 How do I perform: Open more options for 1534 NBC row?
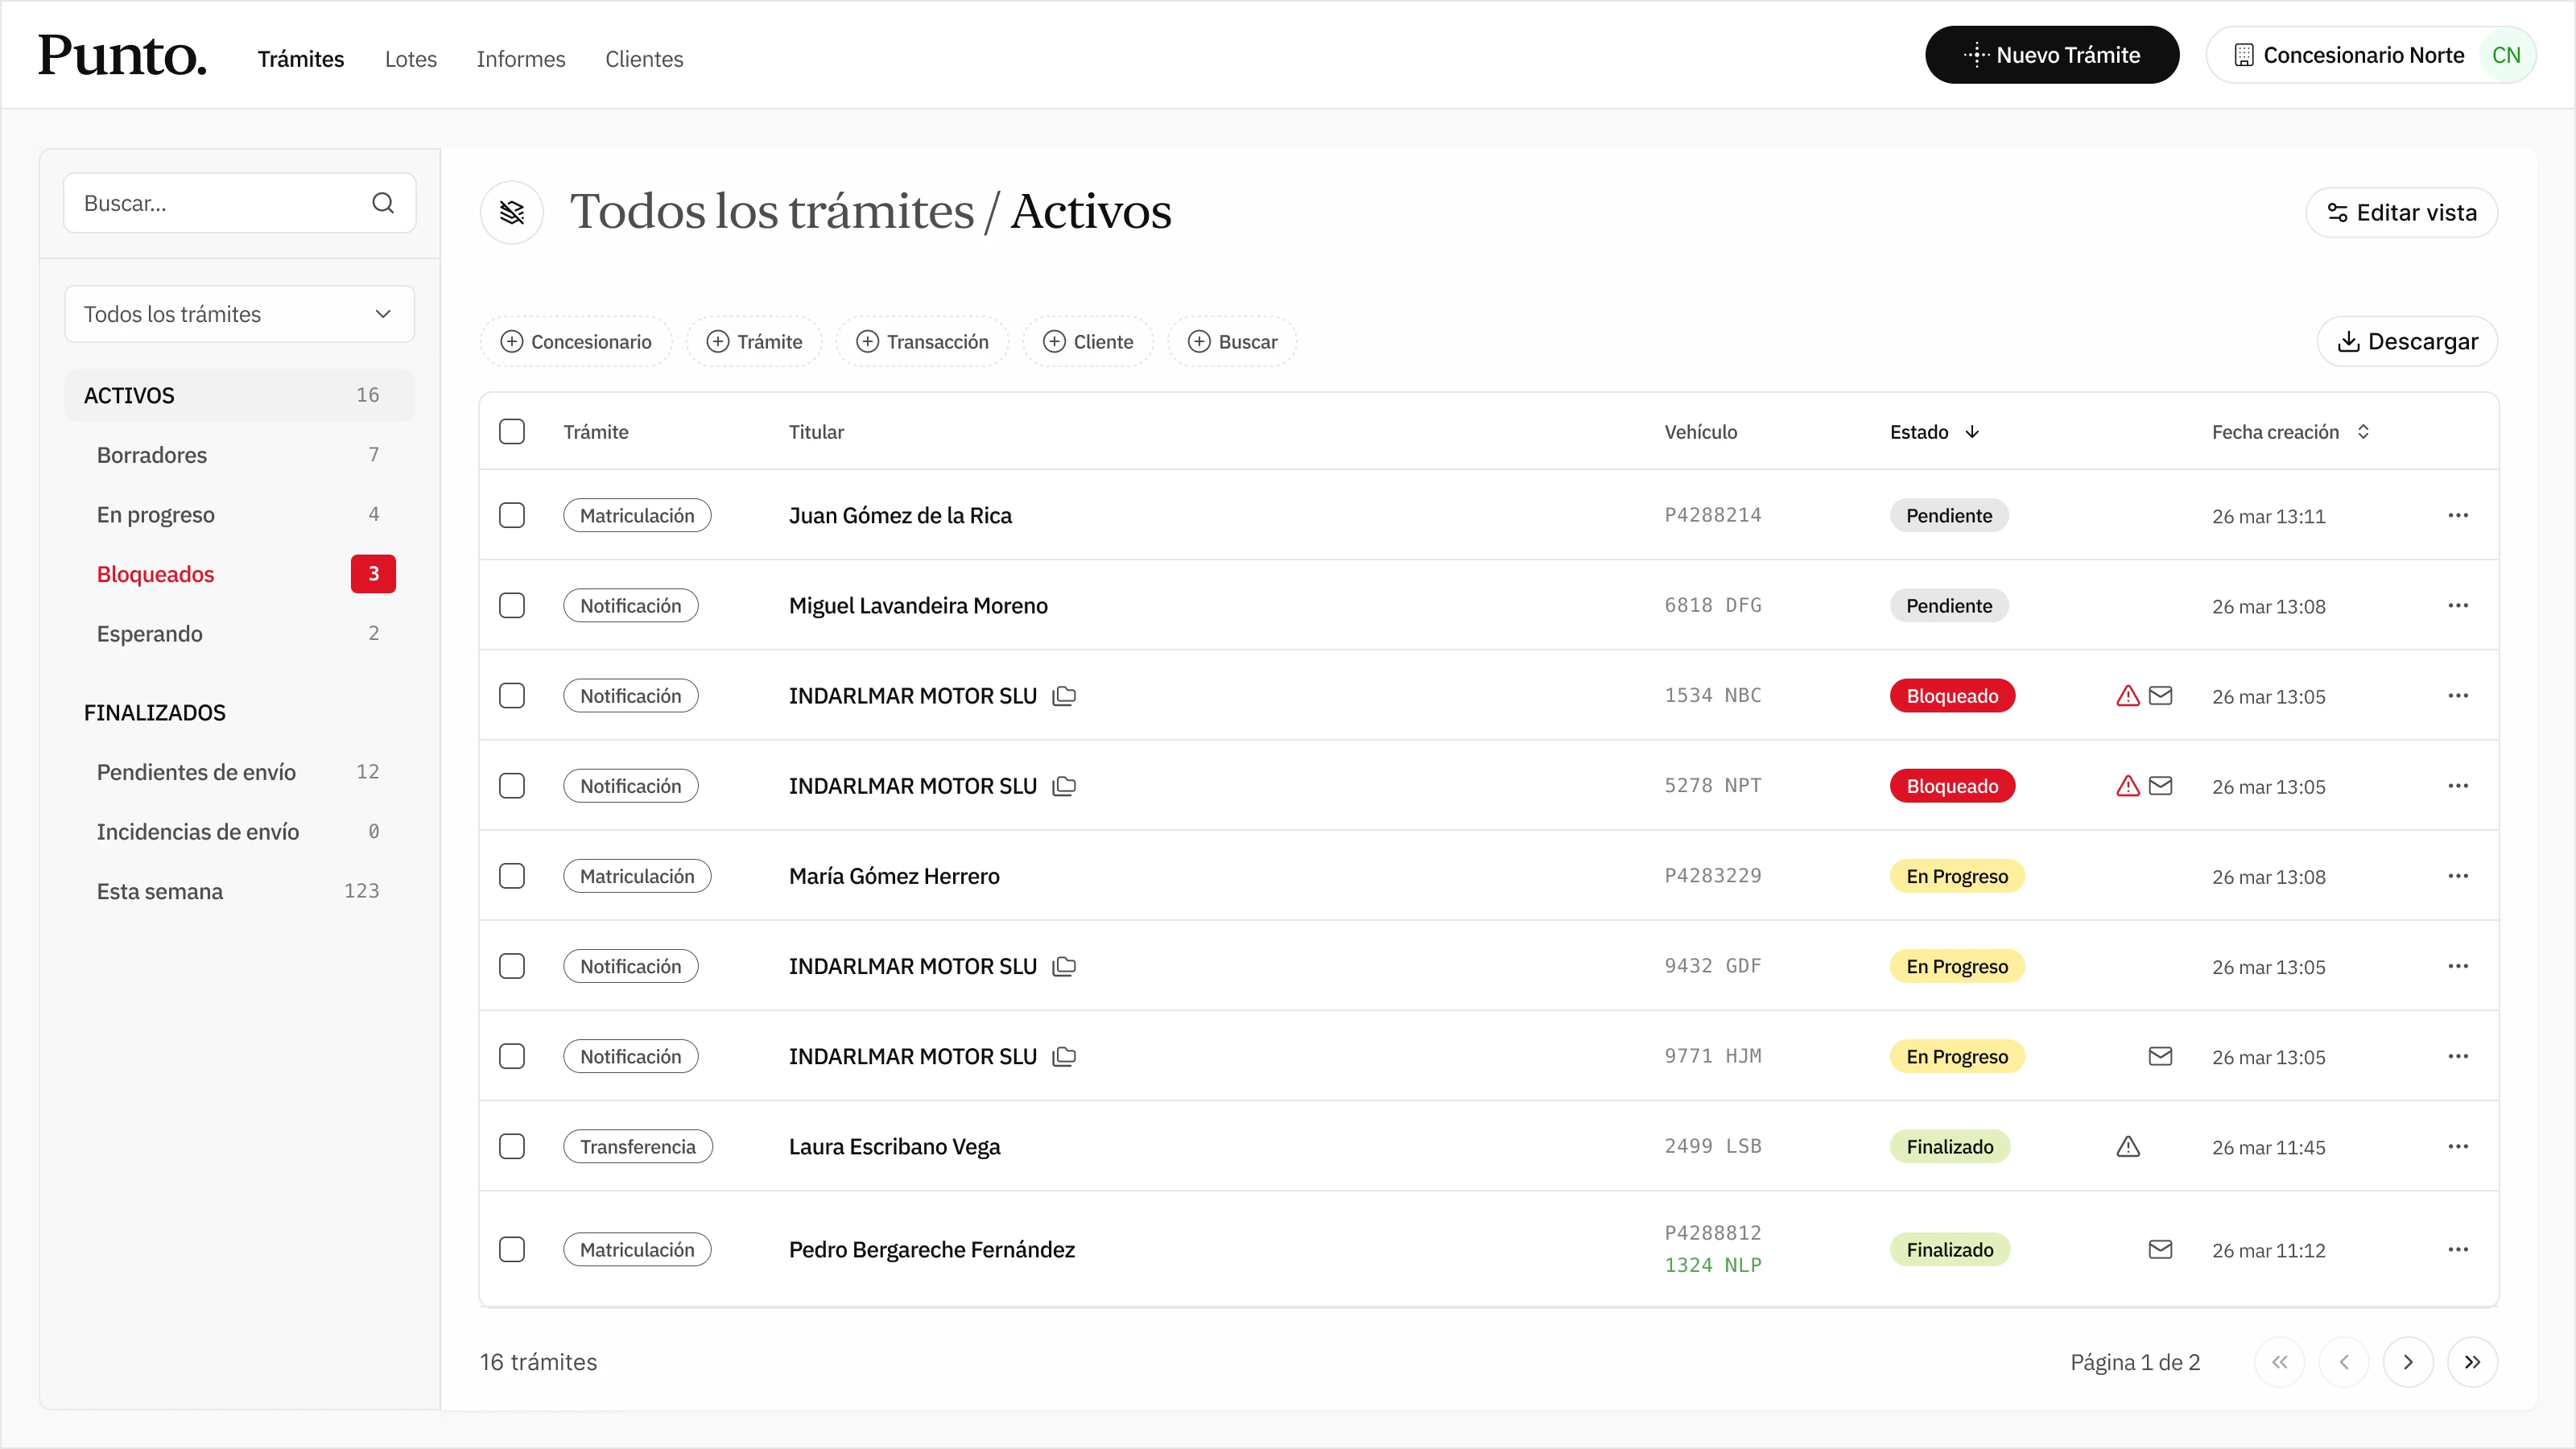click(2458, 695)
